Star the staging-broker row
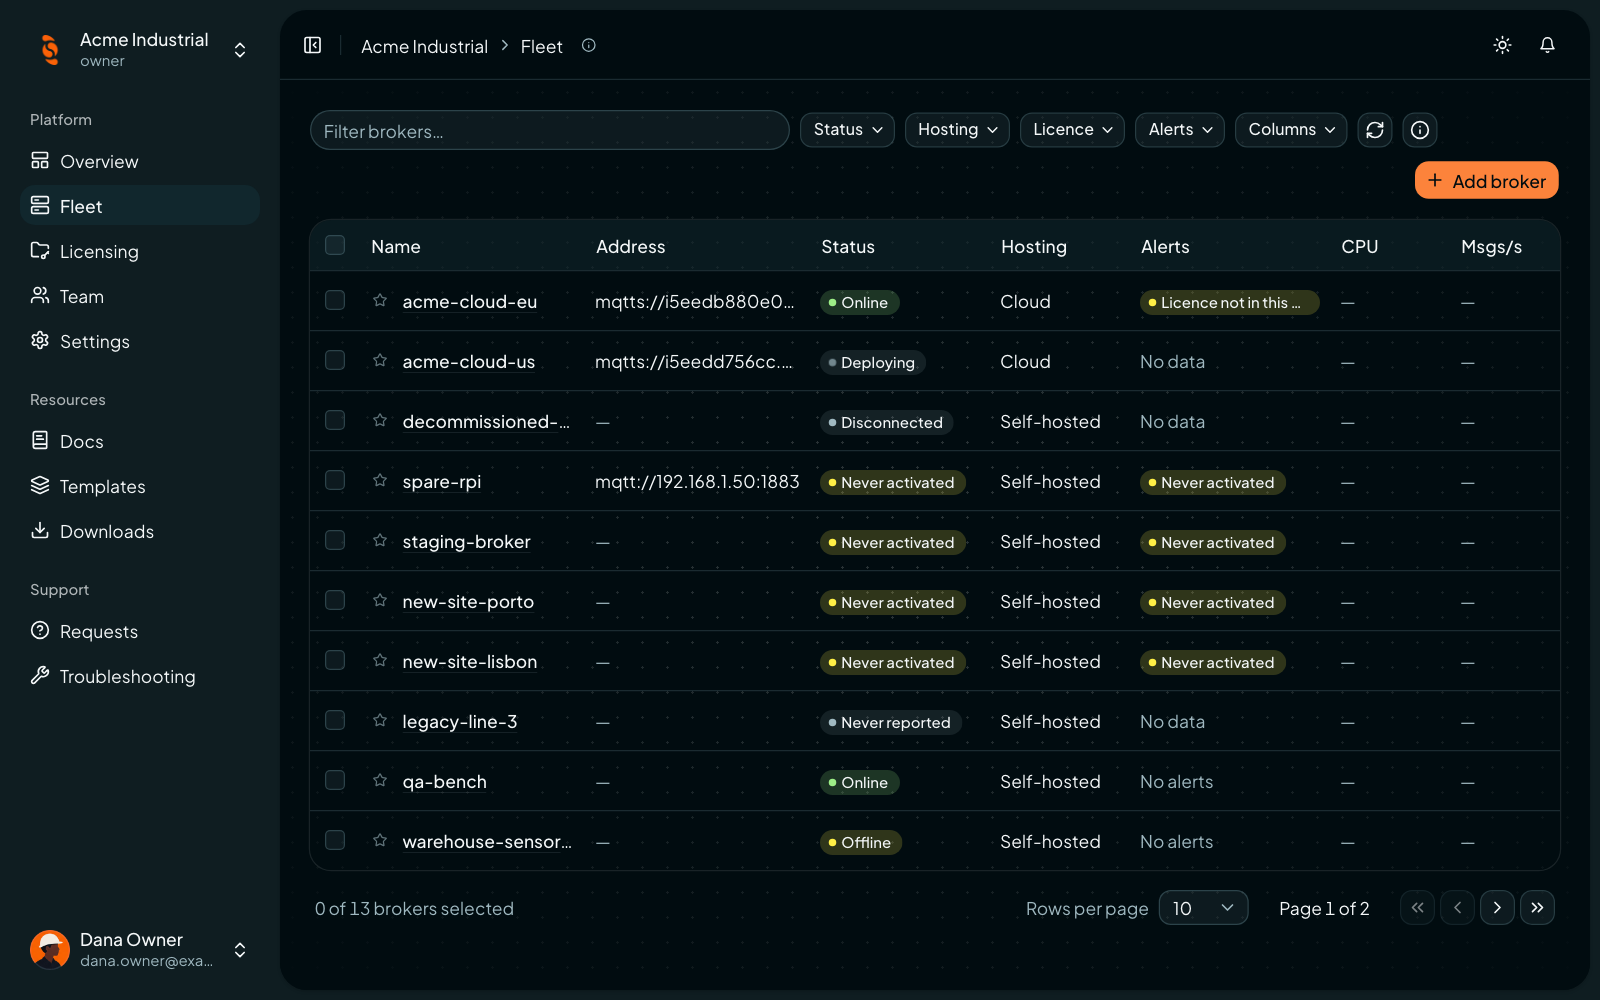 pos(380,540)
